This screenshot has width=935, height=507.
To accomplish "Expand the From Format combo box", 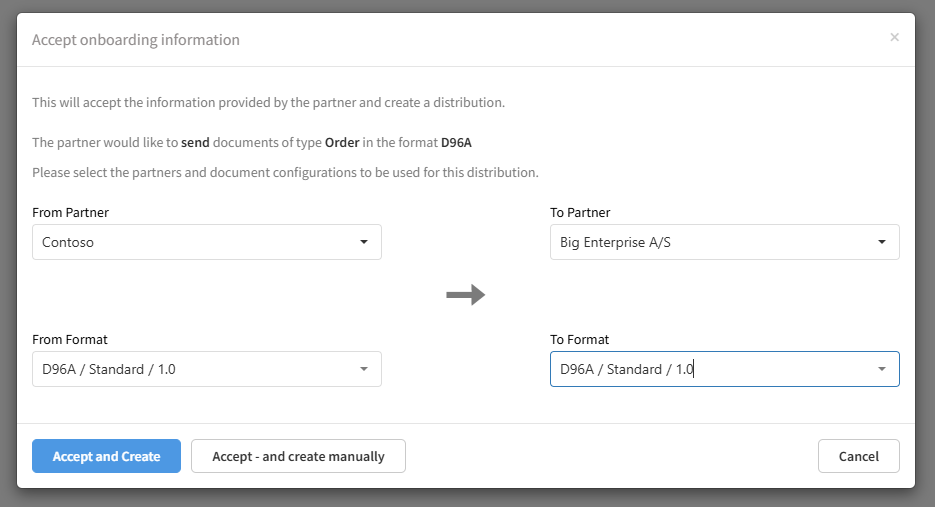I will pyautogui.click(x=200, y=369).
